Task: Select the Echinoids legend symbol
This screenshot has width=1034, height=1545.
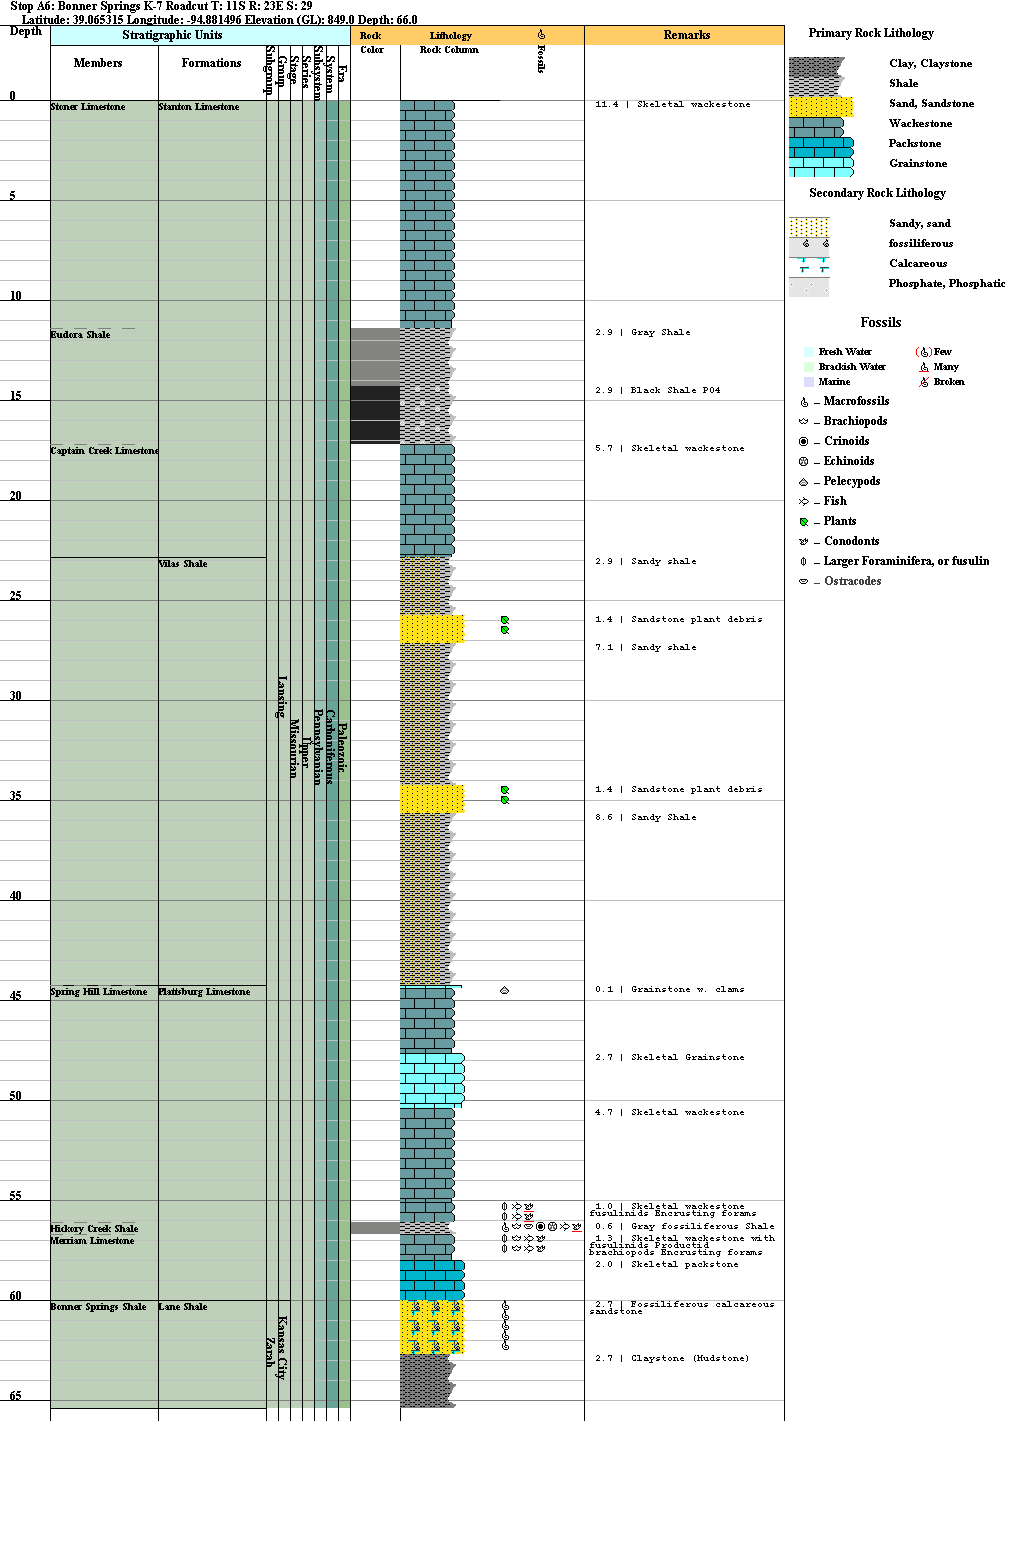Action: [x=804, y=461]
